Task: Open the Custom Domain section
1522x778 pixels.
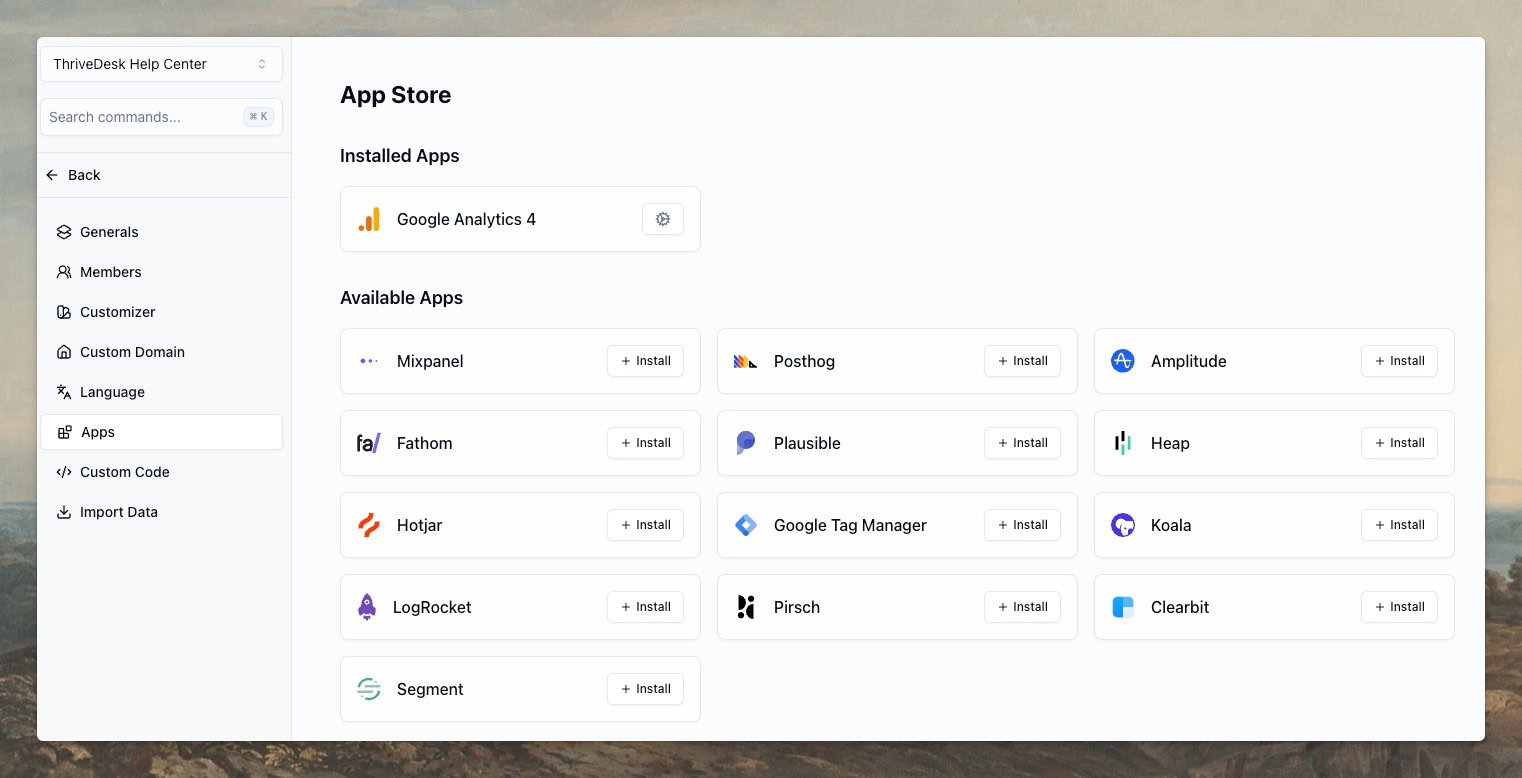Action: tap(162, 352)
